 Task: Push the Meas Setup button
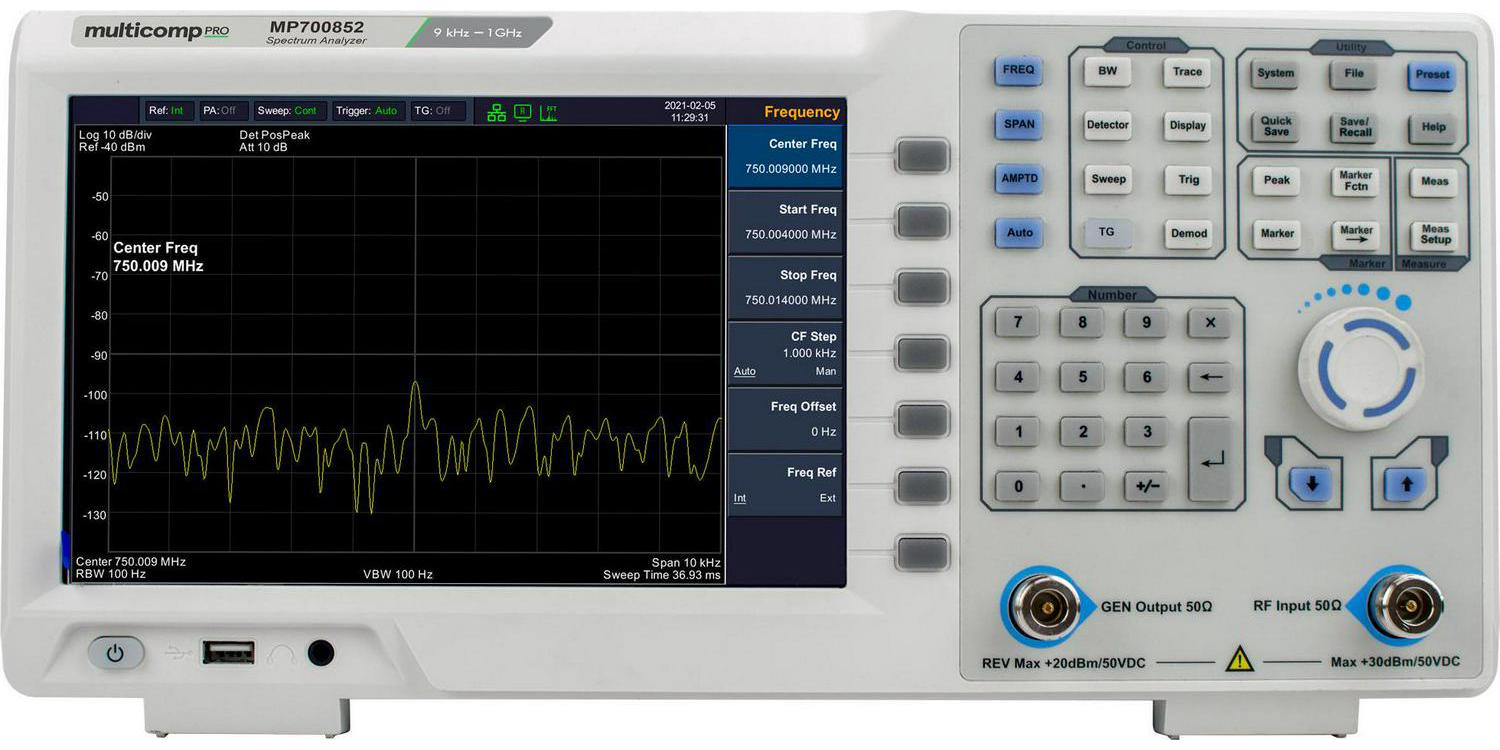(x=1435, y=235)
